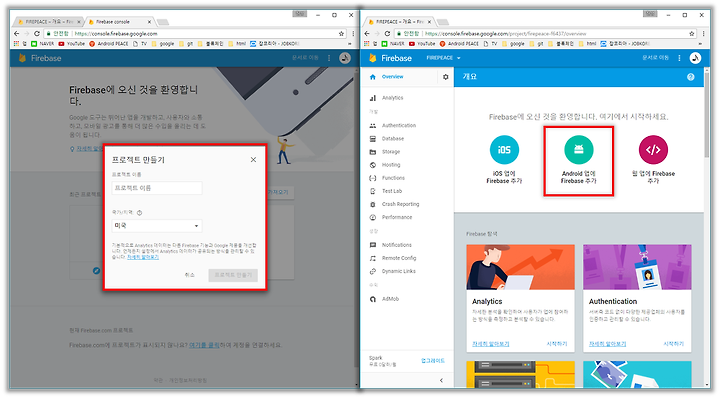Click 시작하기 on the Analytics card
The width and height of the screenshot is (720, 398).
pyautogui.click(x=557, y=344)
